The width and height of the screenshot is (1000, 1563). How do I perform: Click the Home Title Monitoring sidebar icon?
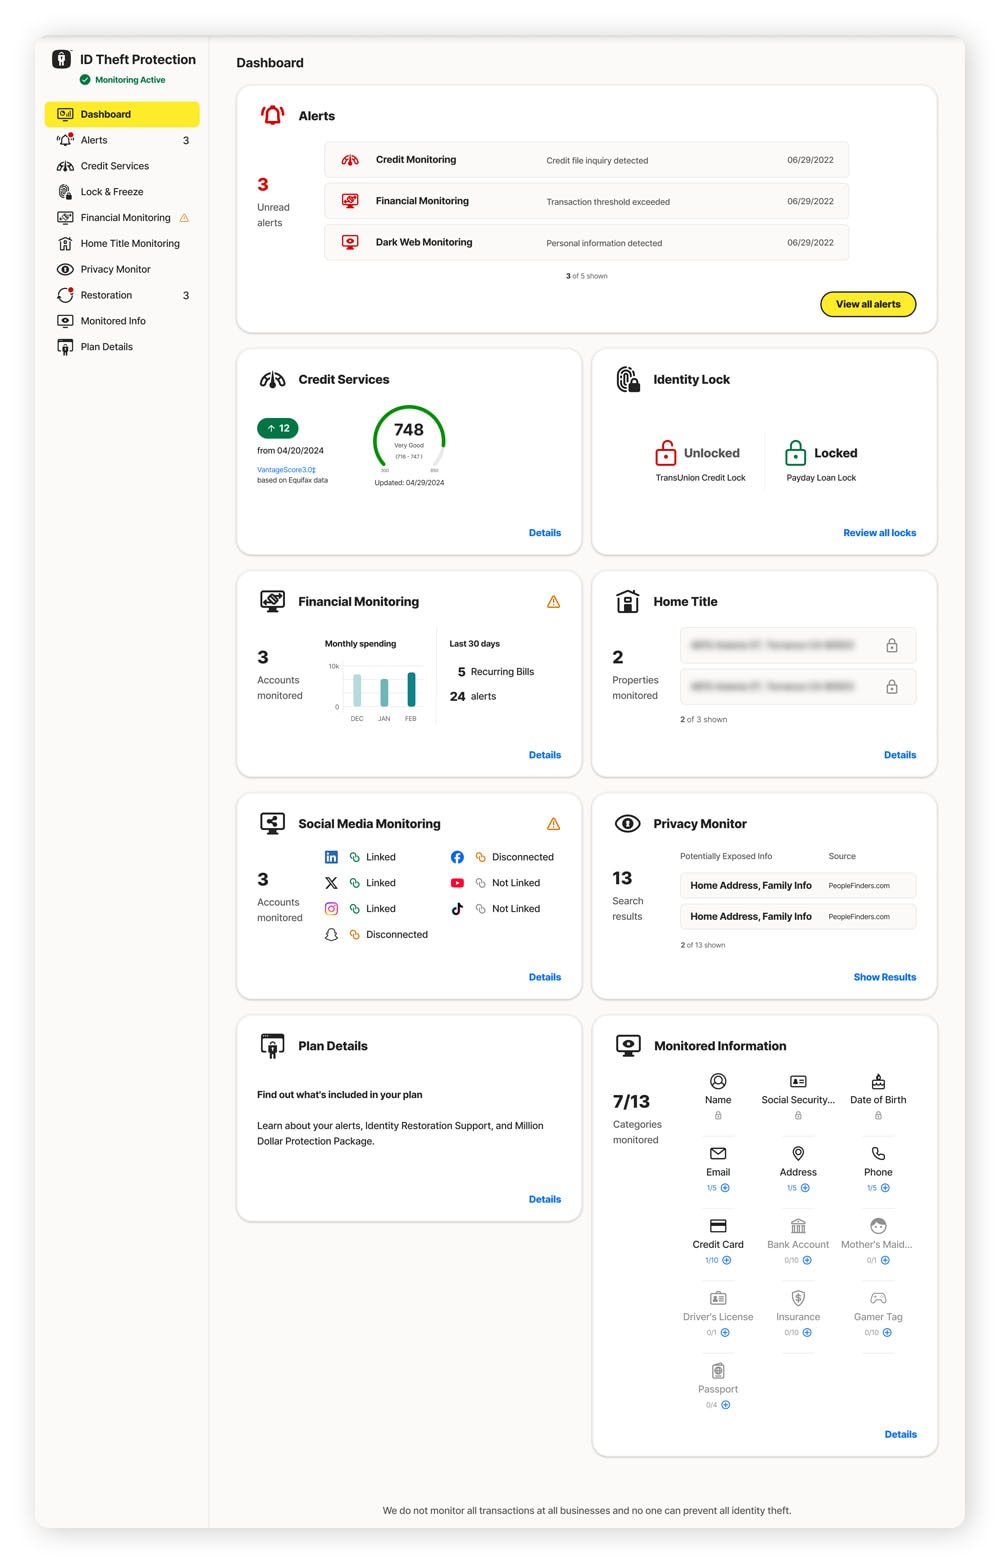click(66, 243)
